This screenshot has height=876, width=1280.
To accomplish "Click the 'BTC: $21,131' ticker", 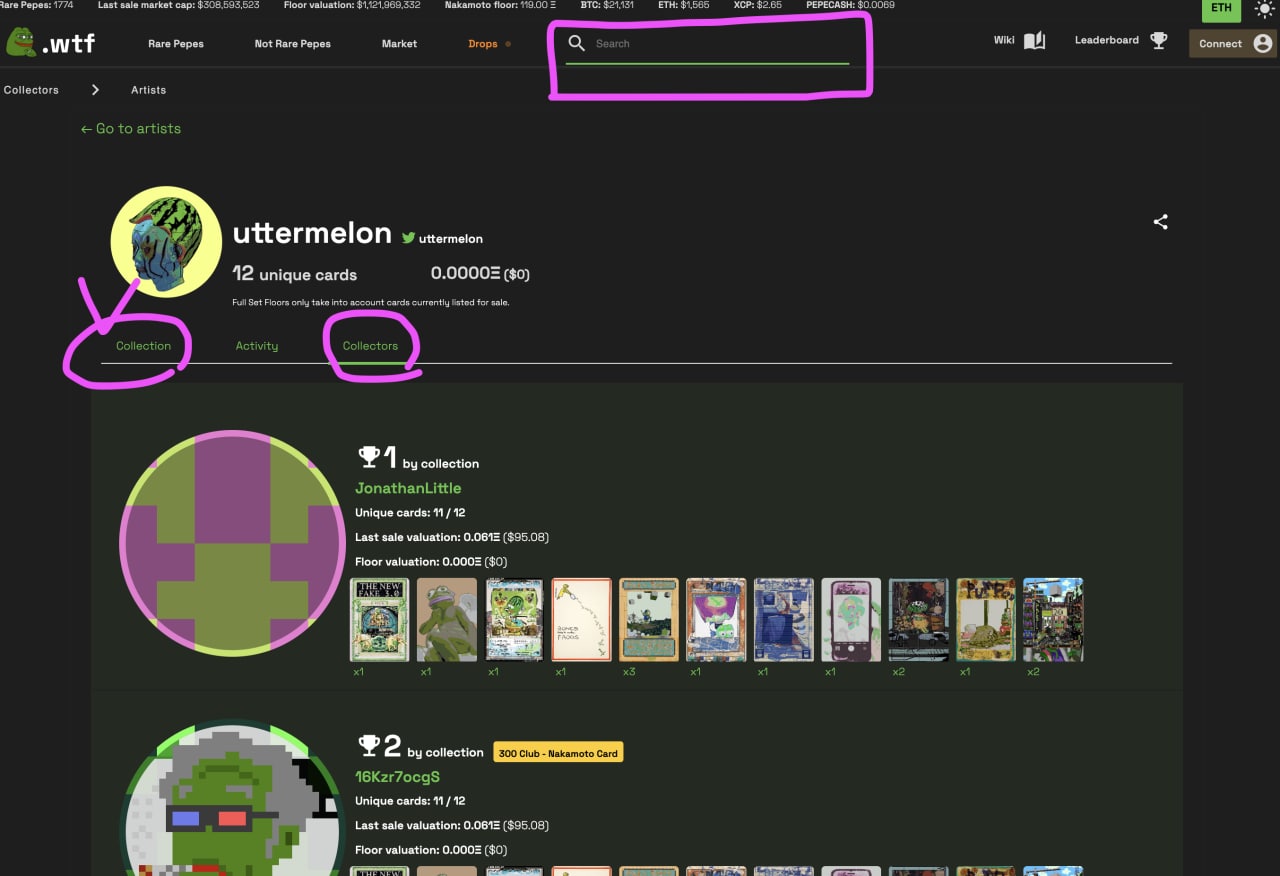I will pos(607,5).
